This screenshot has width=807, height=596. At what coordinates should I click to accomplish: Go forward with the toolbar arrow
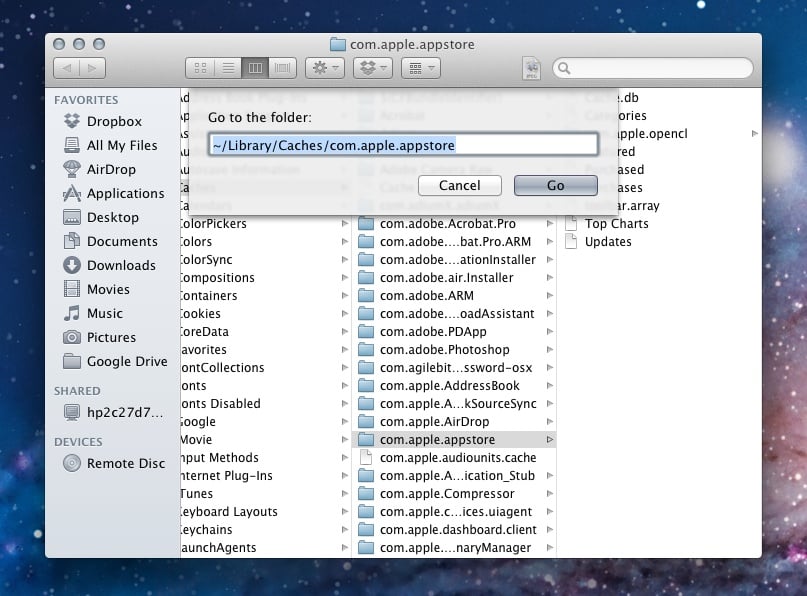[x=93, y=68]
